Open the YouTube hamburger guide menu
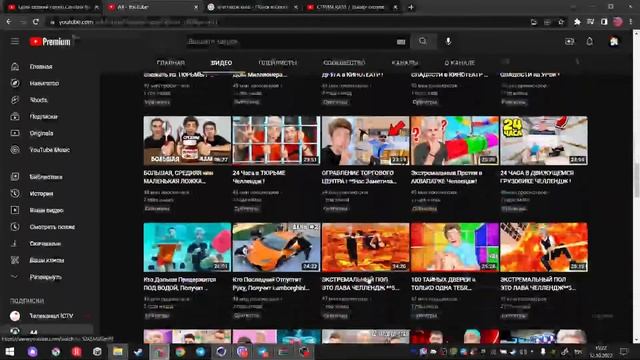This screenshot has width=640, height=360. (x=15, y=41)
